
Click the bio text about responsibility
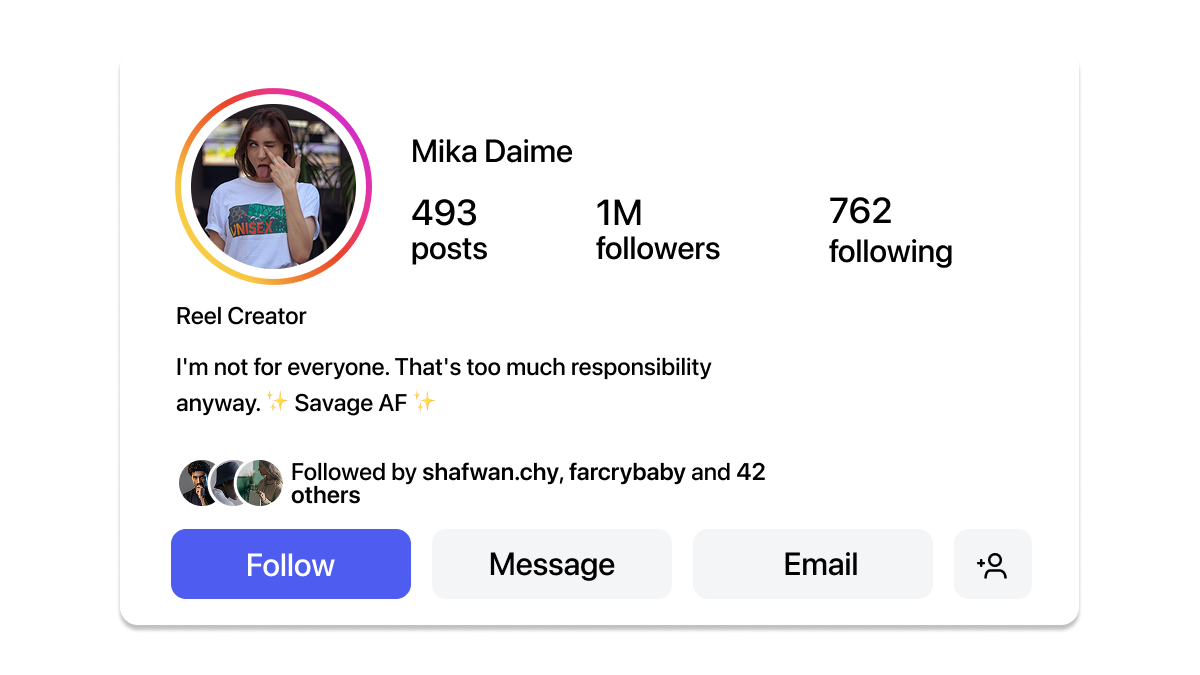(x=443, y=367)
